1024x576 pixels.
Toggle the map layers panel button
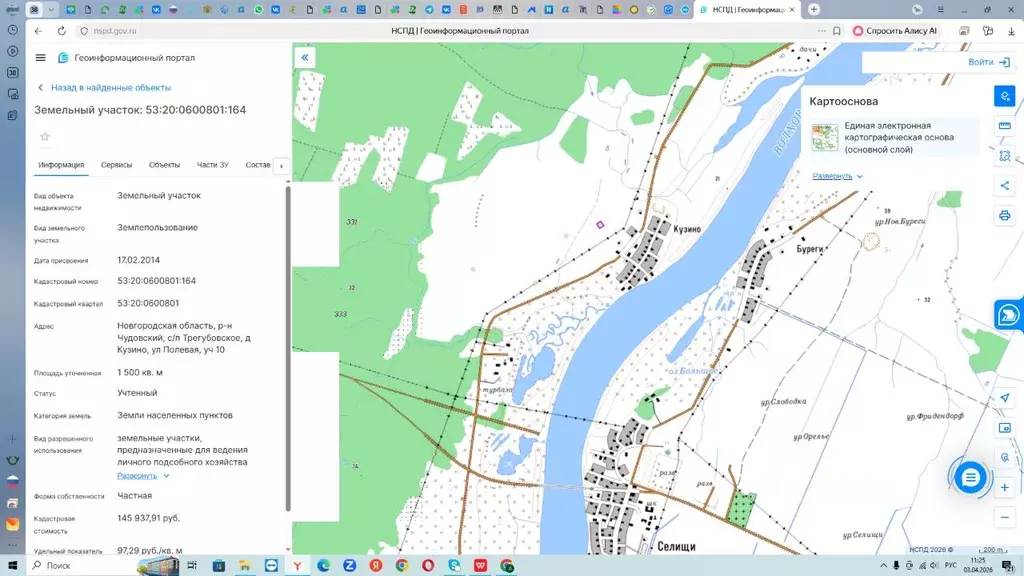pyautogui.click(x=1005, y=96)
